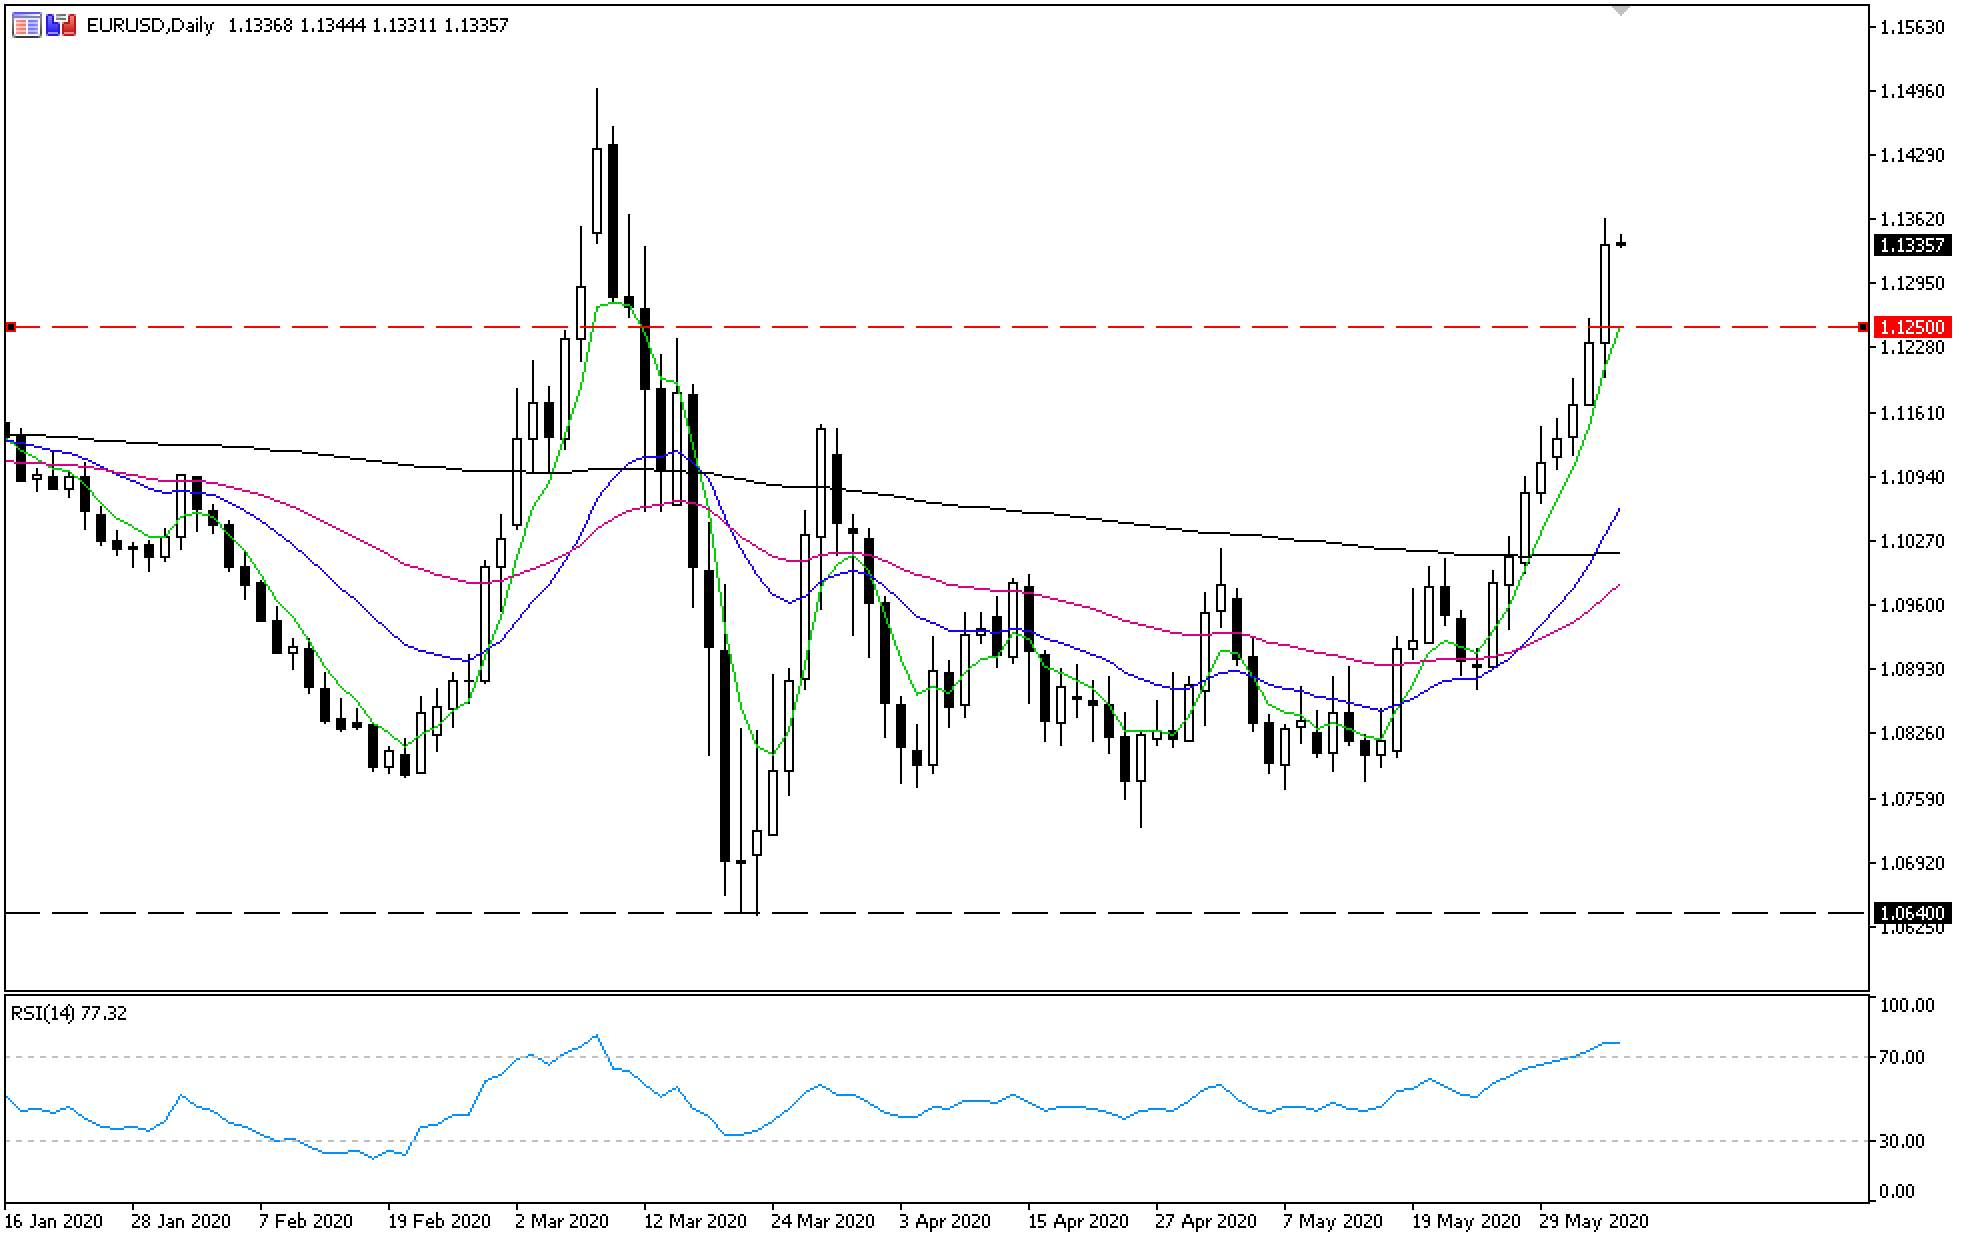Click the 24 Mar 2020 date label
The height and width of the screenshot is (1244, 1970).
(823, 1221)
